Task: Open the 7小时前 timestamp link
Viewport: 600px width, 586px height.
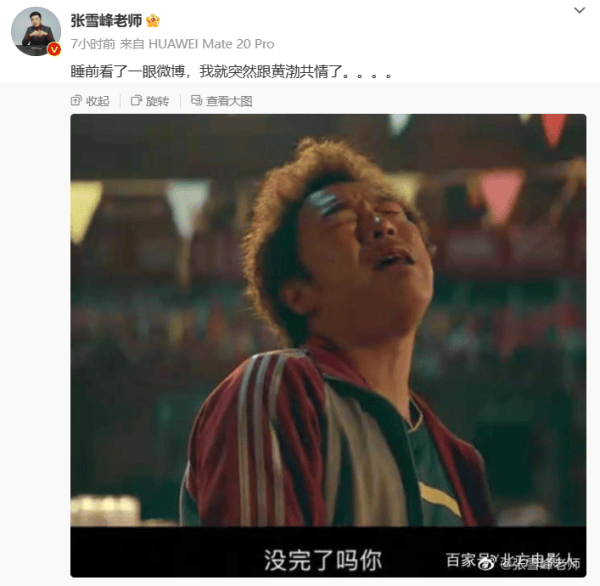Action: [x=93, y=44]
